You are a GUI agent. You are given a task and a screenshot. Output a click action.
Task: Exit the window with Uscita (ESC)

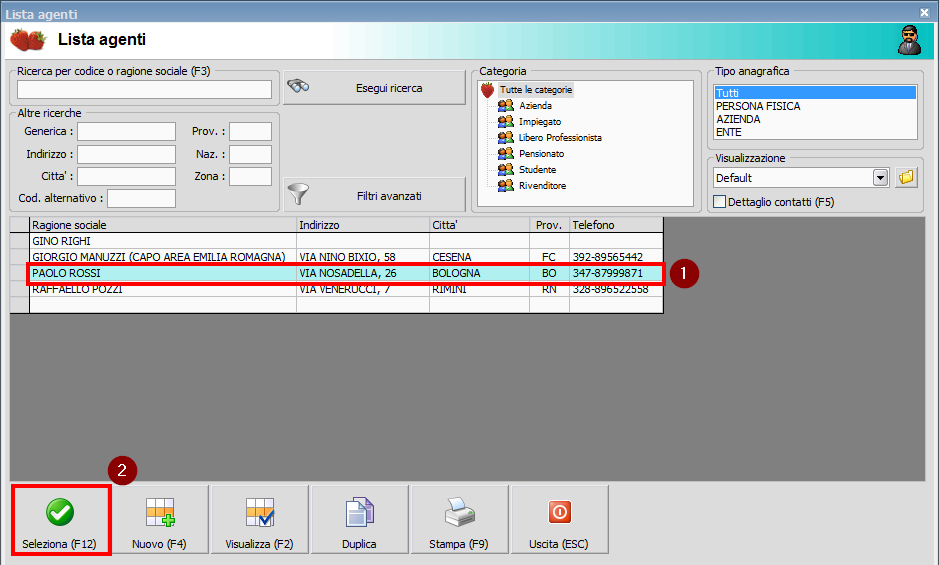tap(559, 520)
